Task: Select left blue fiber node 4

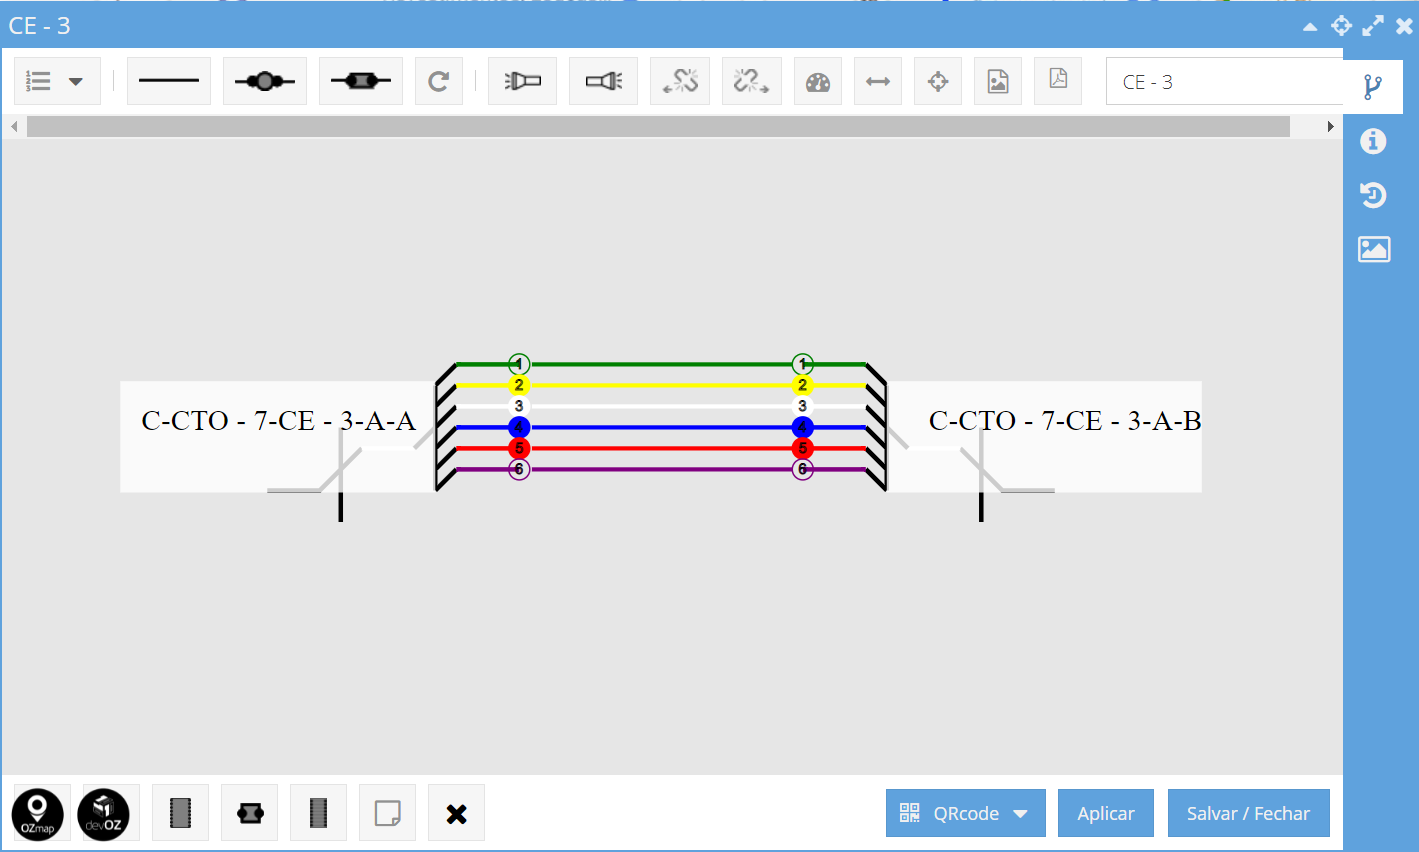Action: click(x=518, y=427)
